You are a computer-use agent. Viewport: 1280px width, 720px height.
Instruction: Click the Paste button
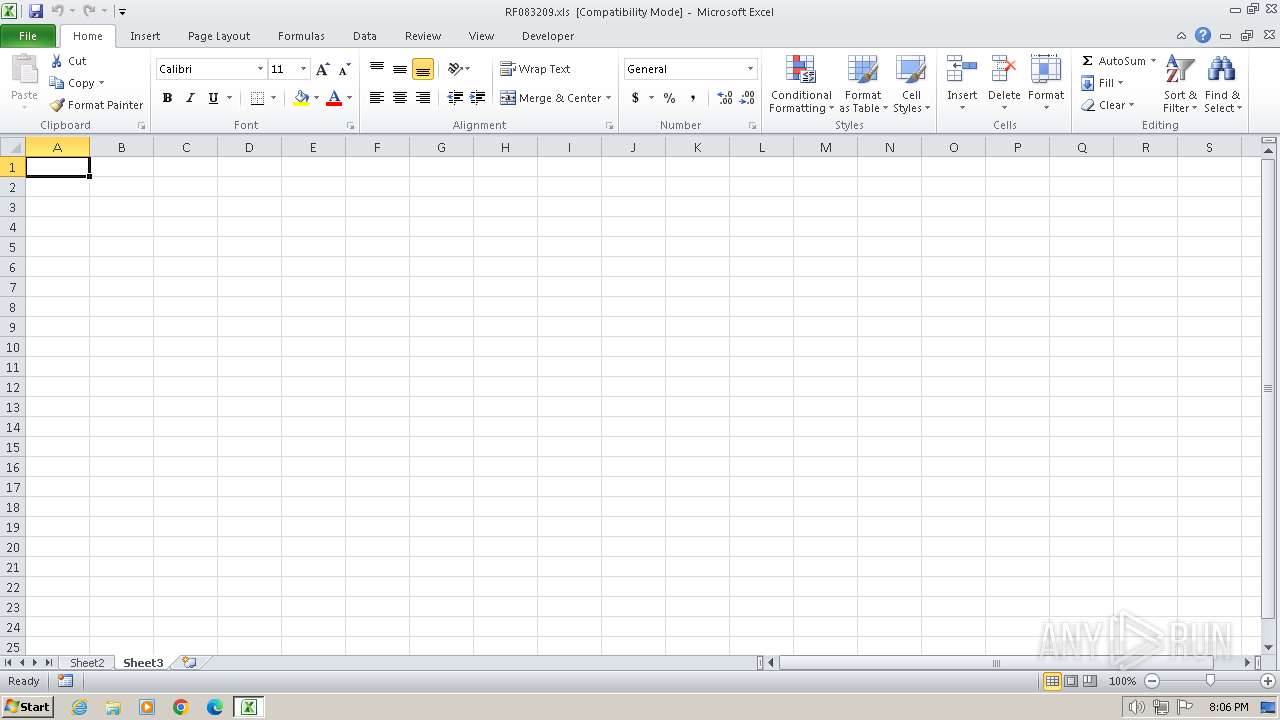click(24, 81)
